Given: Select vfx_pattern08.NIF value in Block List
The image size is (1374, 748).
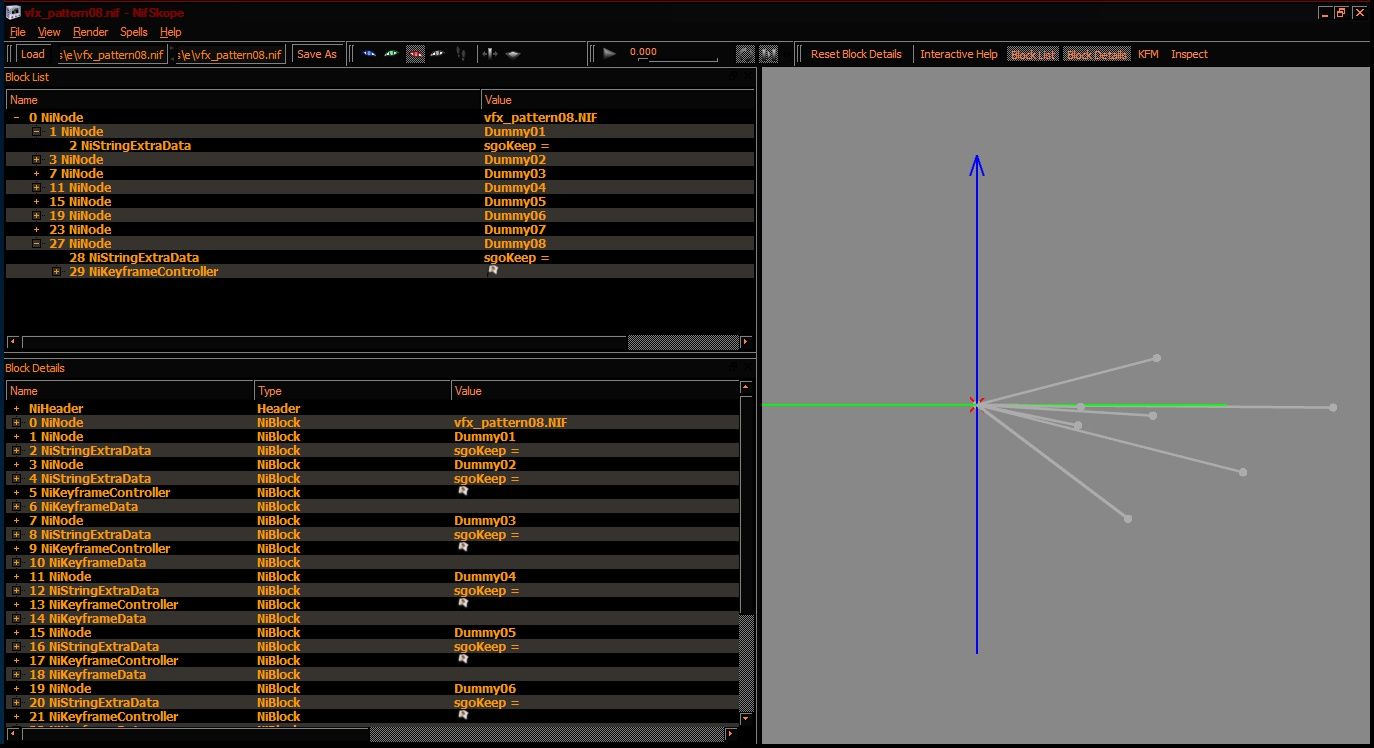Looking at the screenshot, I should click(540, 118).
